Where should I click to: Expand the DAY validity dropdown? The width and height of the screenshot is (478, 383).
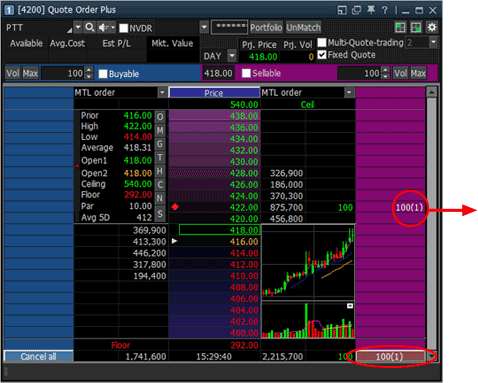tap(232, 56)
